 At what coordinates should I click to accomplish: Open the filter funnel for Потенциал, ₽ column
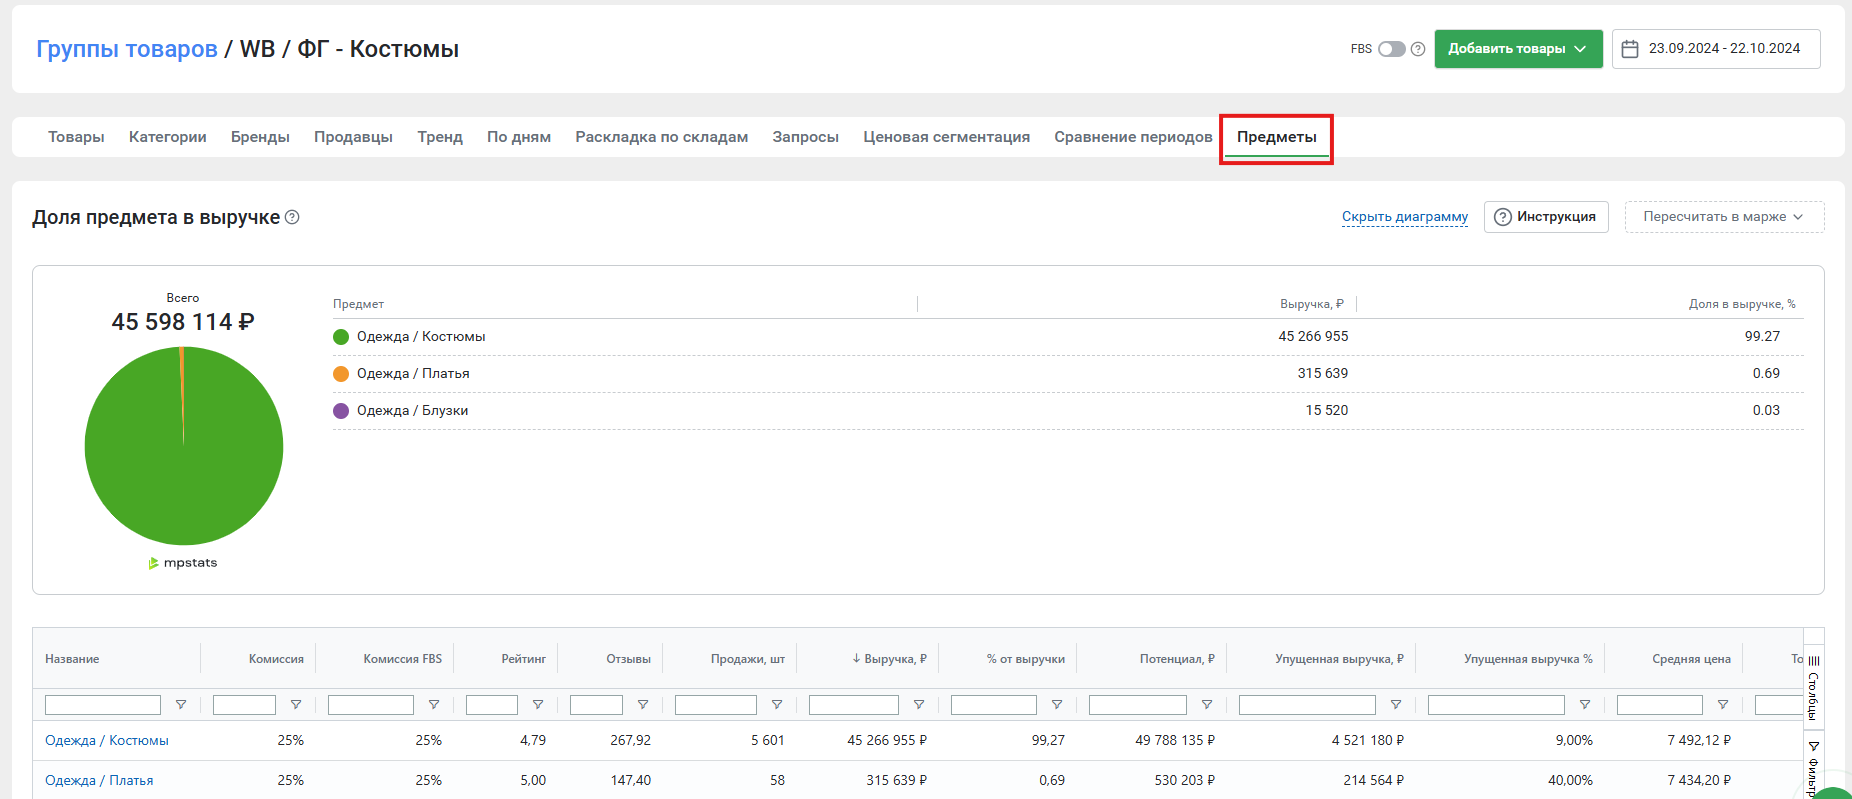(x=1207, y=705)
